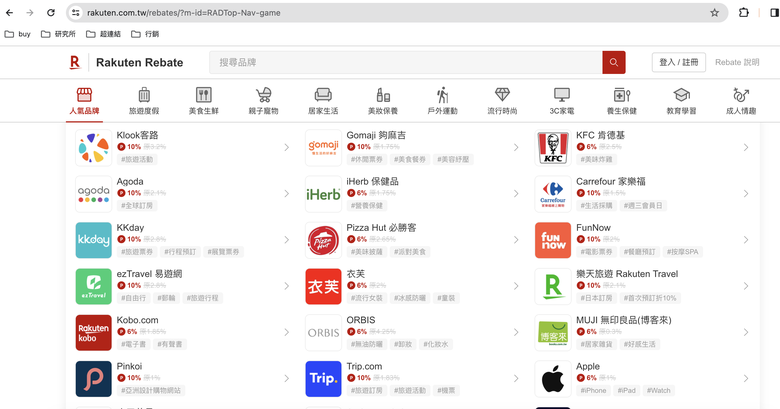This screenshot has width=780, height=409.
Task: Focus the 搜尋品牌 search field
Action: click(x=406, y=62)
